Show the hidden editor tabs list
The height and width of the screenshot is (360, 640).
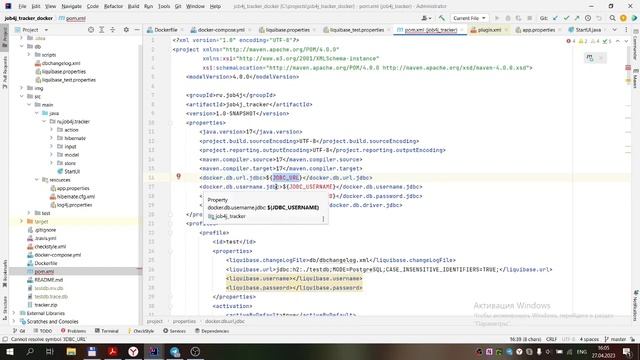point(614,30)
